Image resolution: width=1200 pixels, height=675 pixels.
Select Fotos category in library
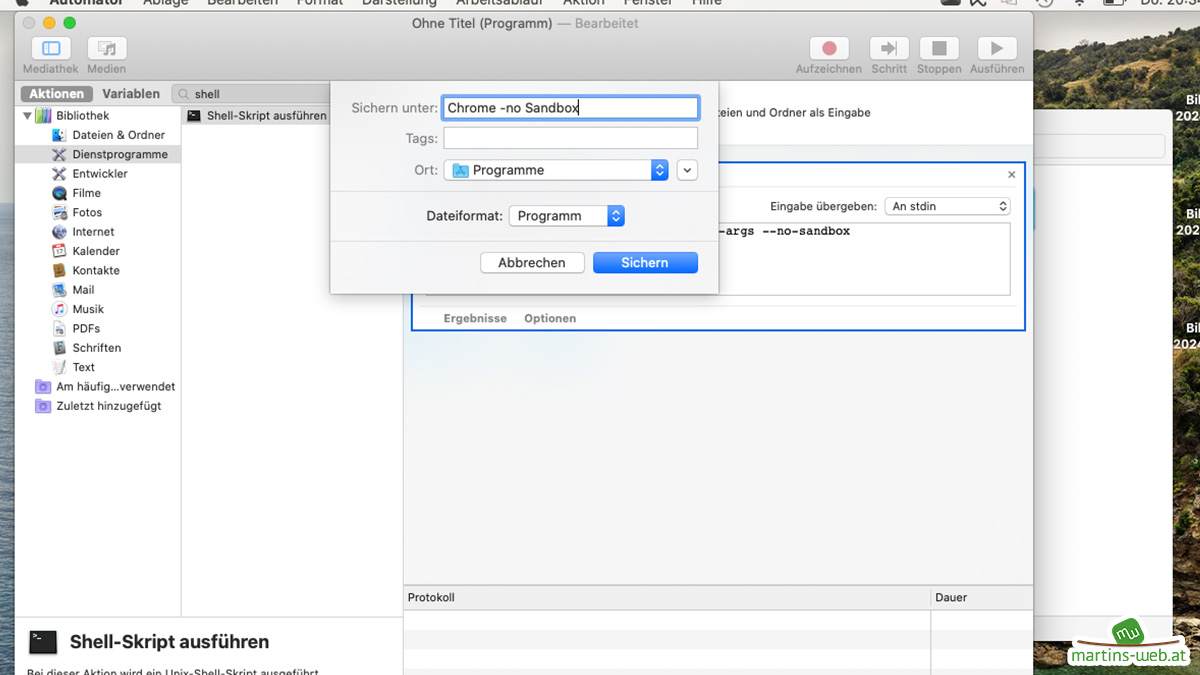(87, 212)
